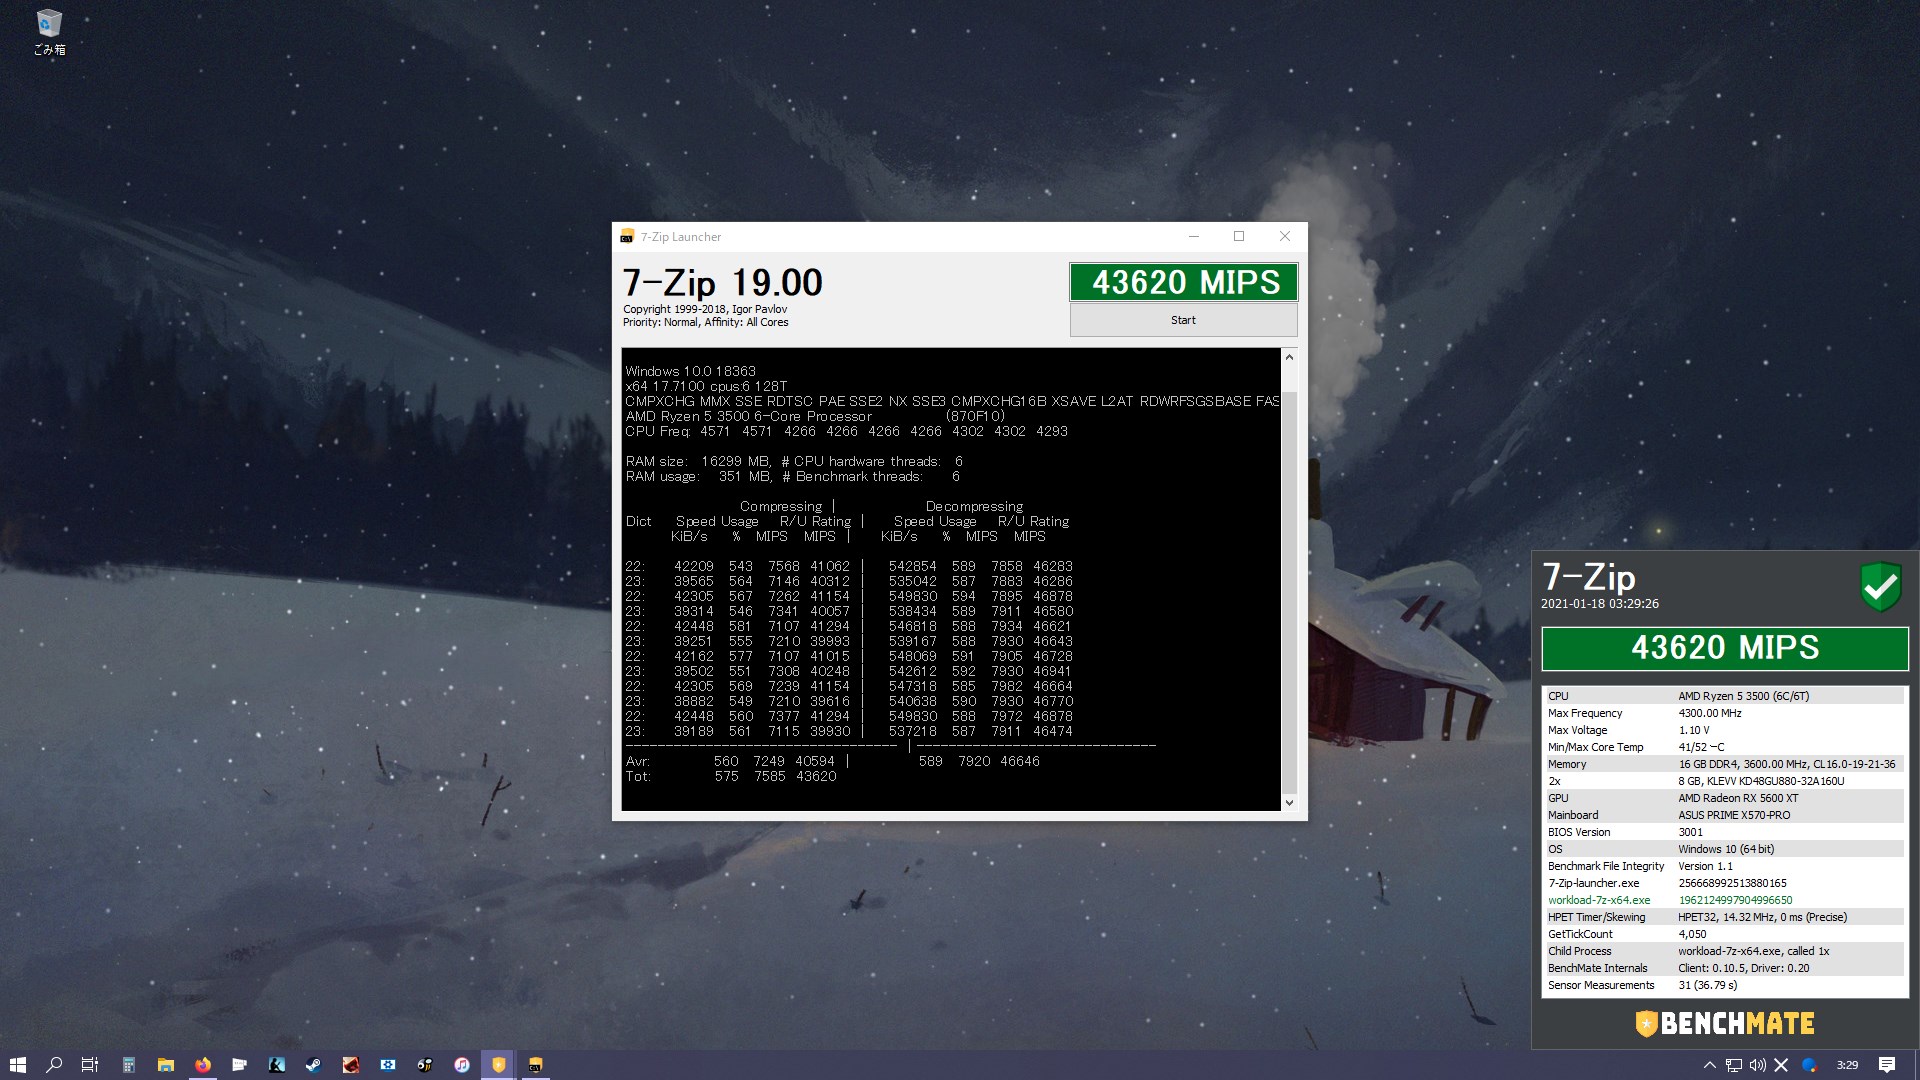Click the Max Voltage value 1.10 V
The image size is (1920, 1080).
click(1693, 730)
